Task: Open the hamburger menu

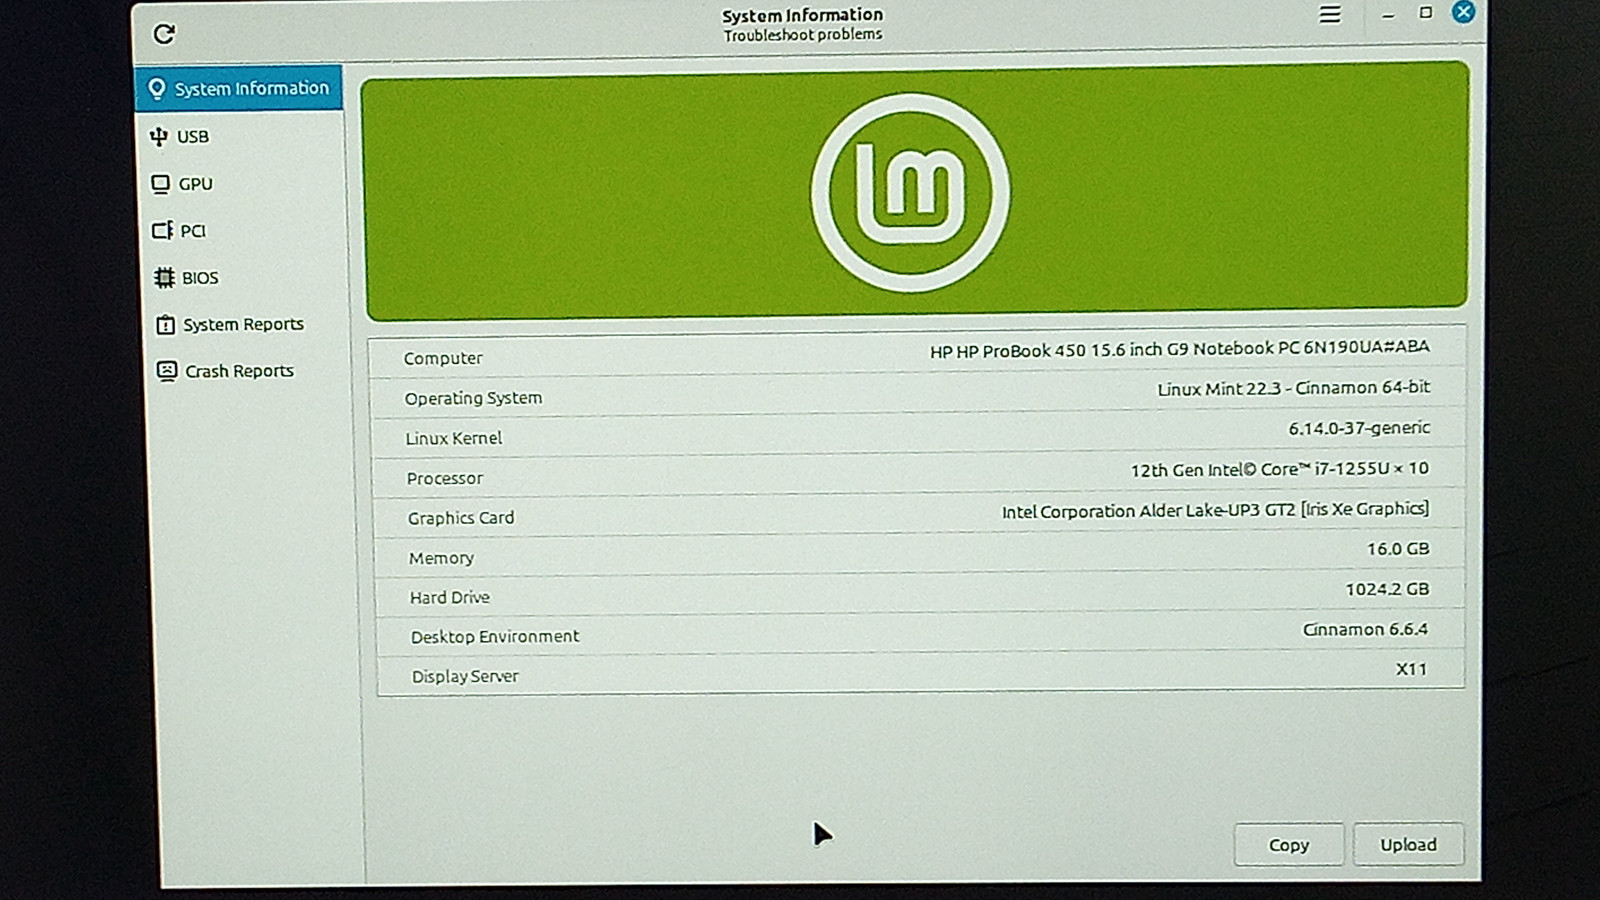Action: (1329, 15)
